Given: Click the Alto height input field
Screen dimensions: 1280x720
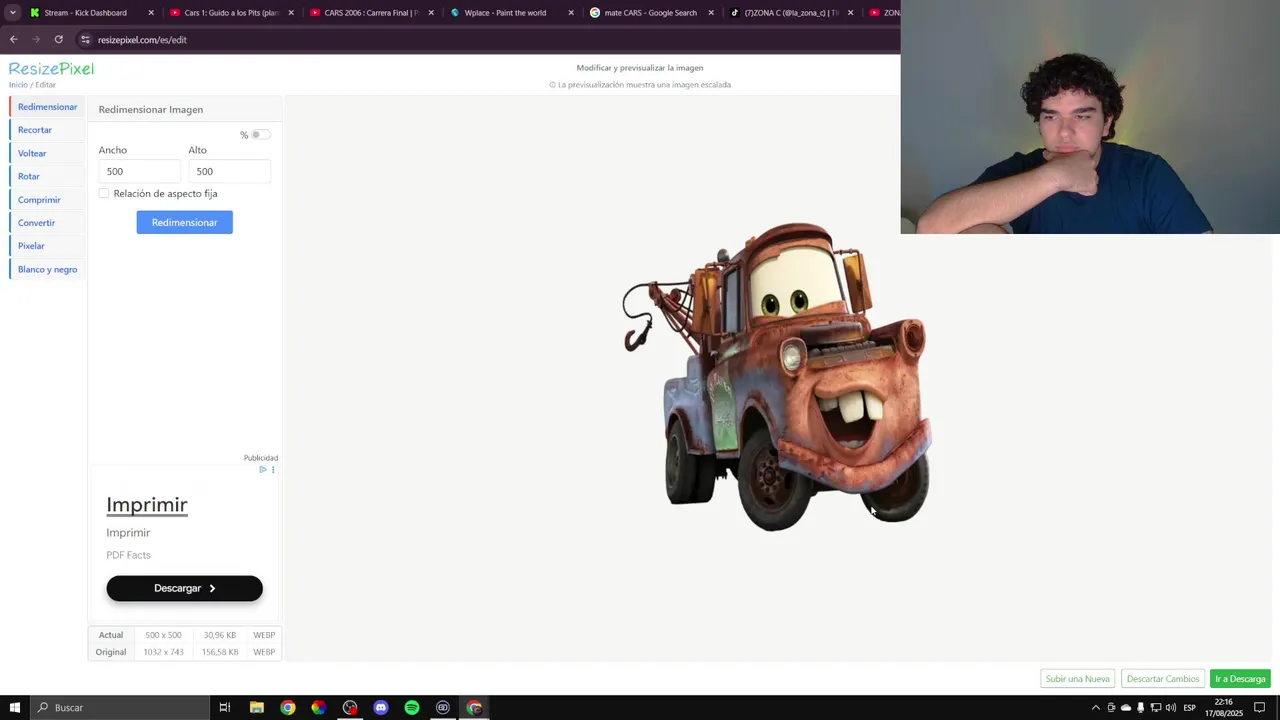Looking at the screenshot, I should pyautogui.click(x=229, y=171).
